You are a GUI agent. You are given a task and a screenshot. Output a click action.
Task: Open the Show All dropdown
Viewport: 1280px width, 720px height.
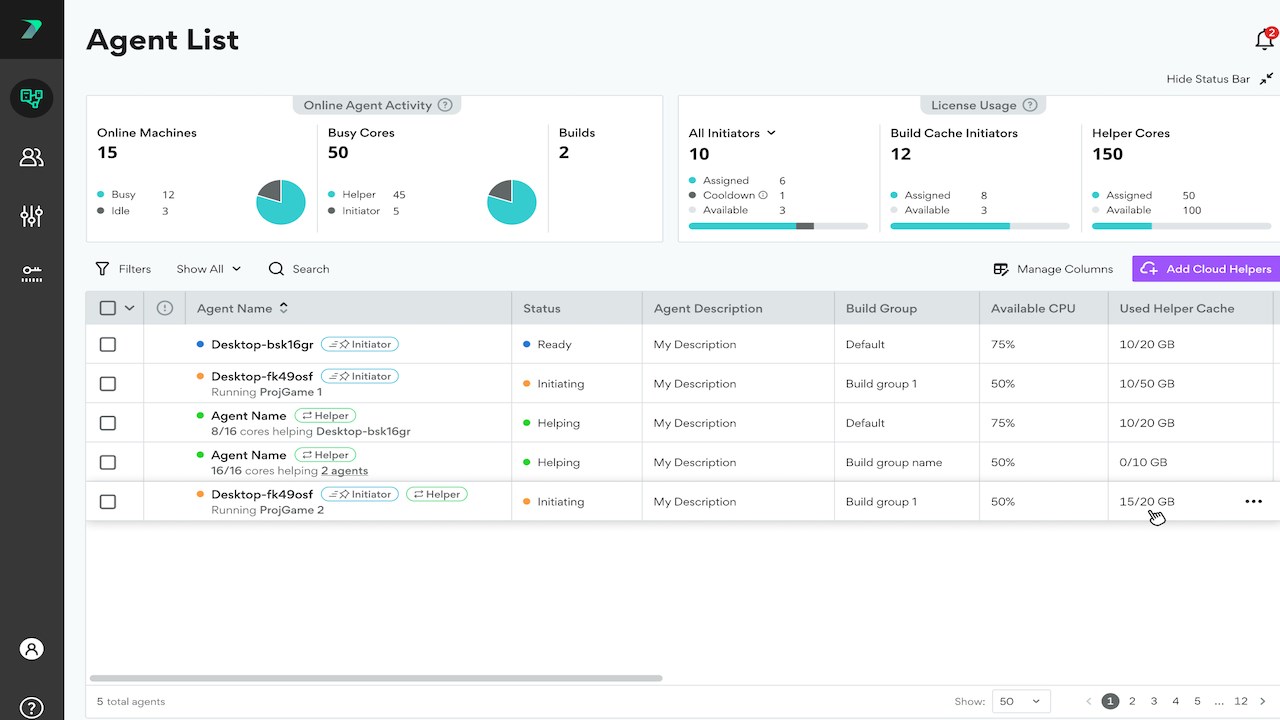209,269
